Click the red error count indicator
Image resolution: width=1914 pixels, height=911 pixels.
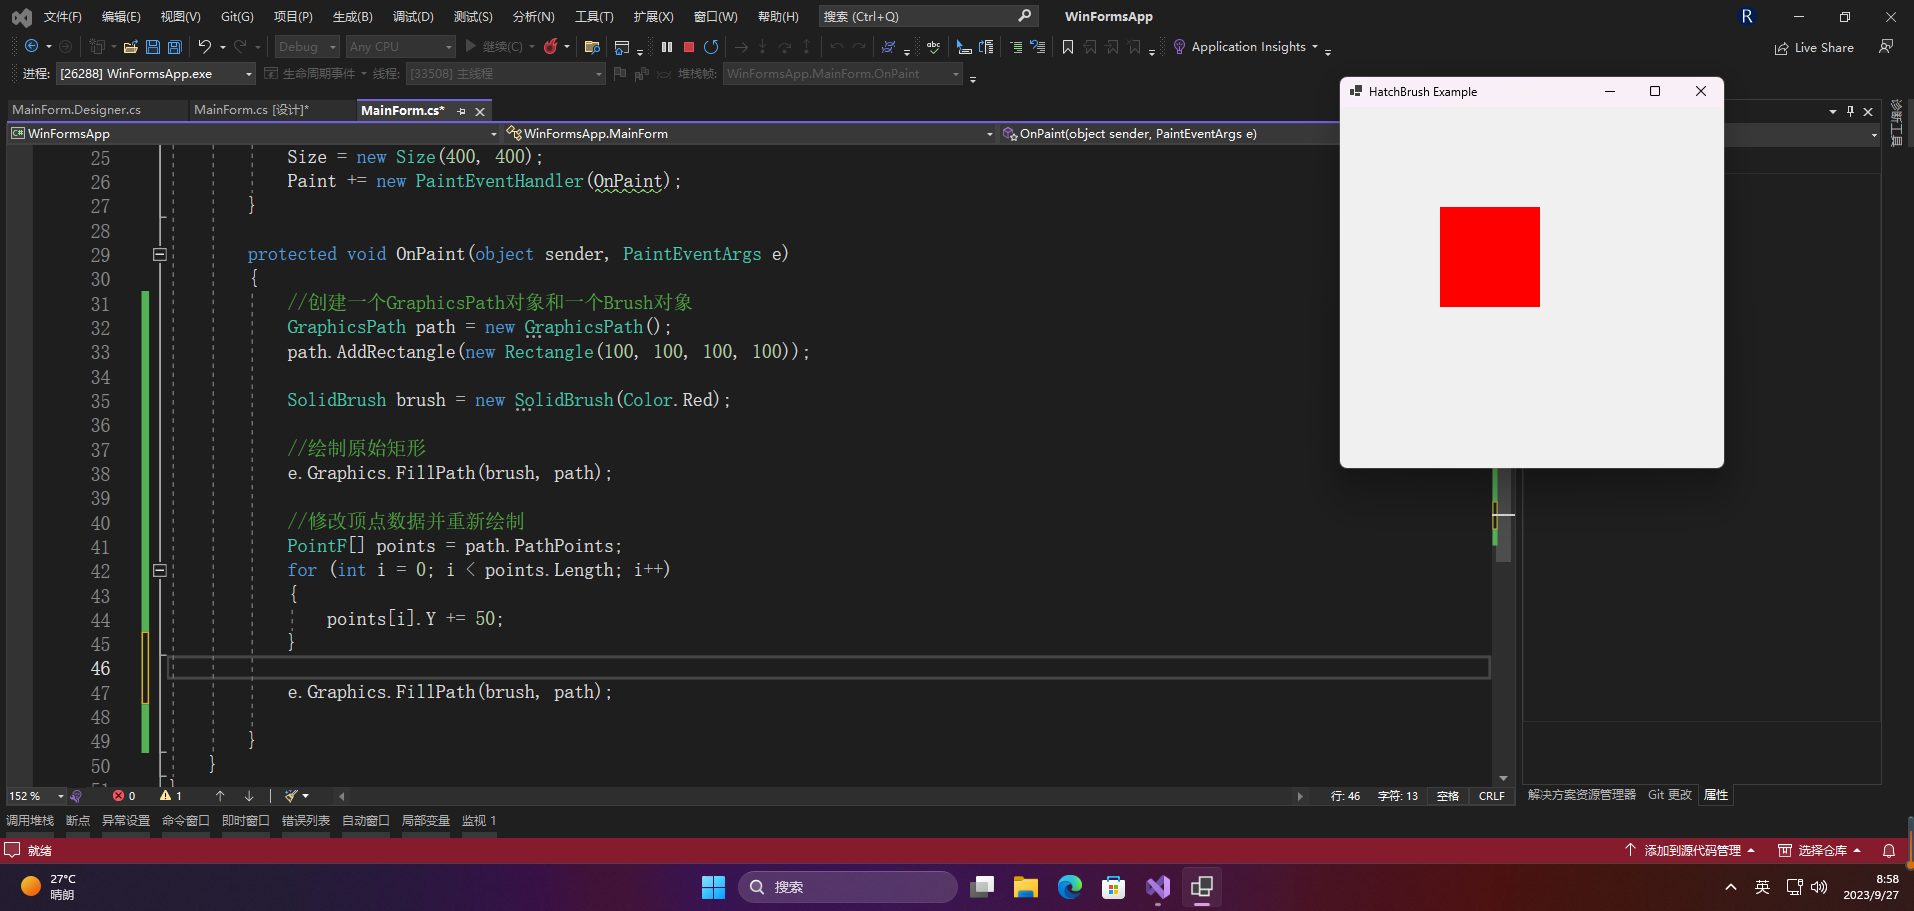click(x=124, y=796)
